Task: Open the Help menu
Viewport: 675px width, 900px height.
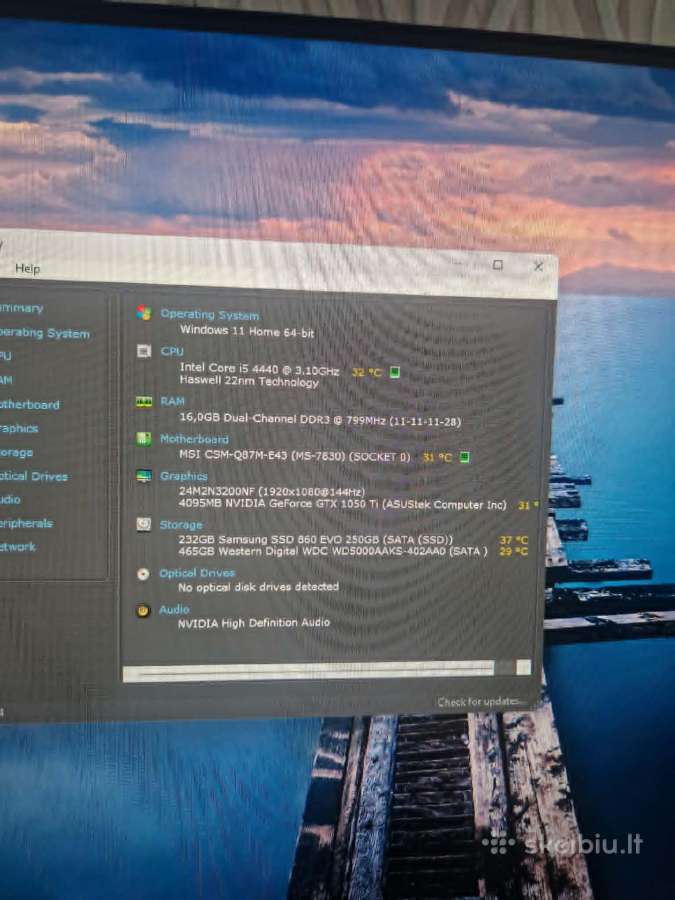Action: coord(27,268)
